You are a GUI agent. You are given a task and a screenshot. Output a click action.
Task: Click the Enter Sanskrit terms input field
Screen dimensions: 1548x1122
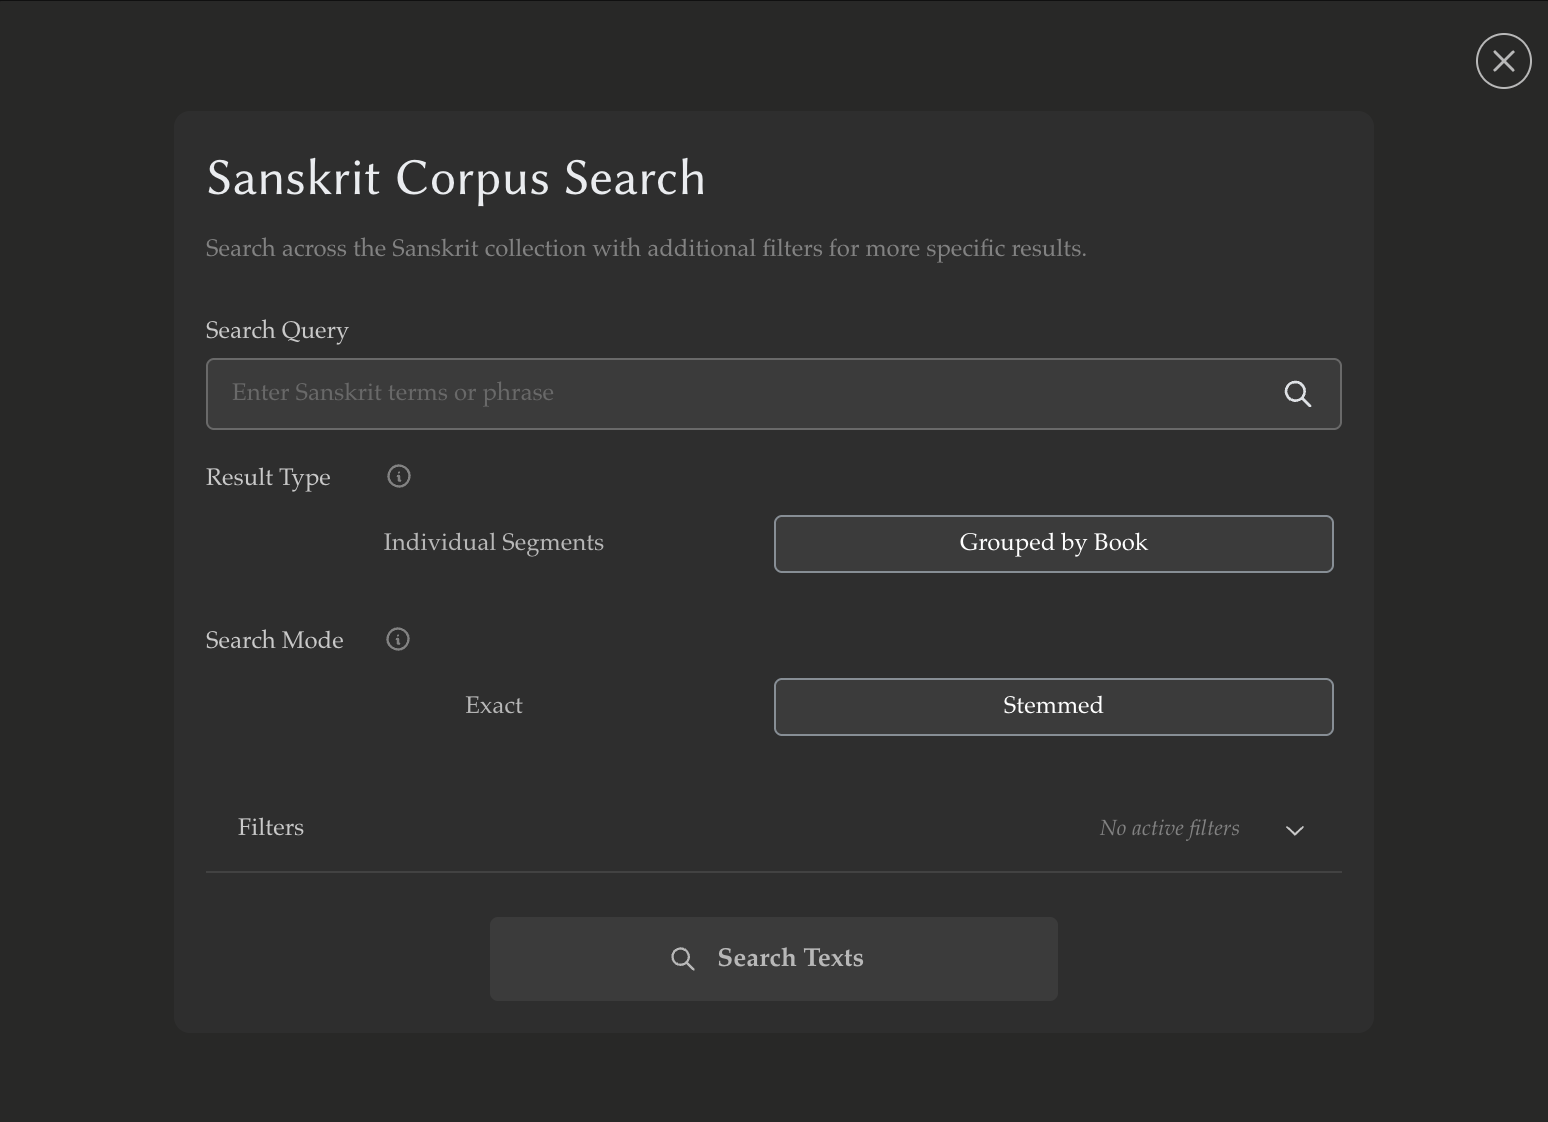point(700,394)
